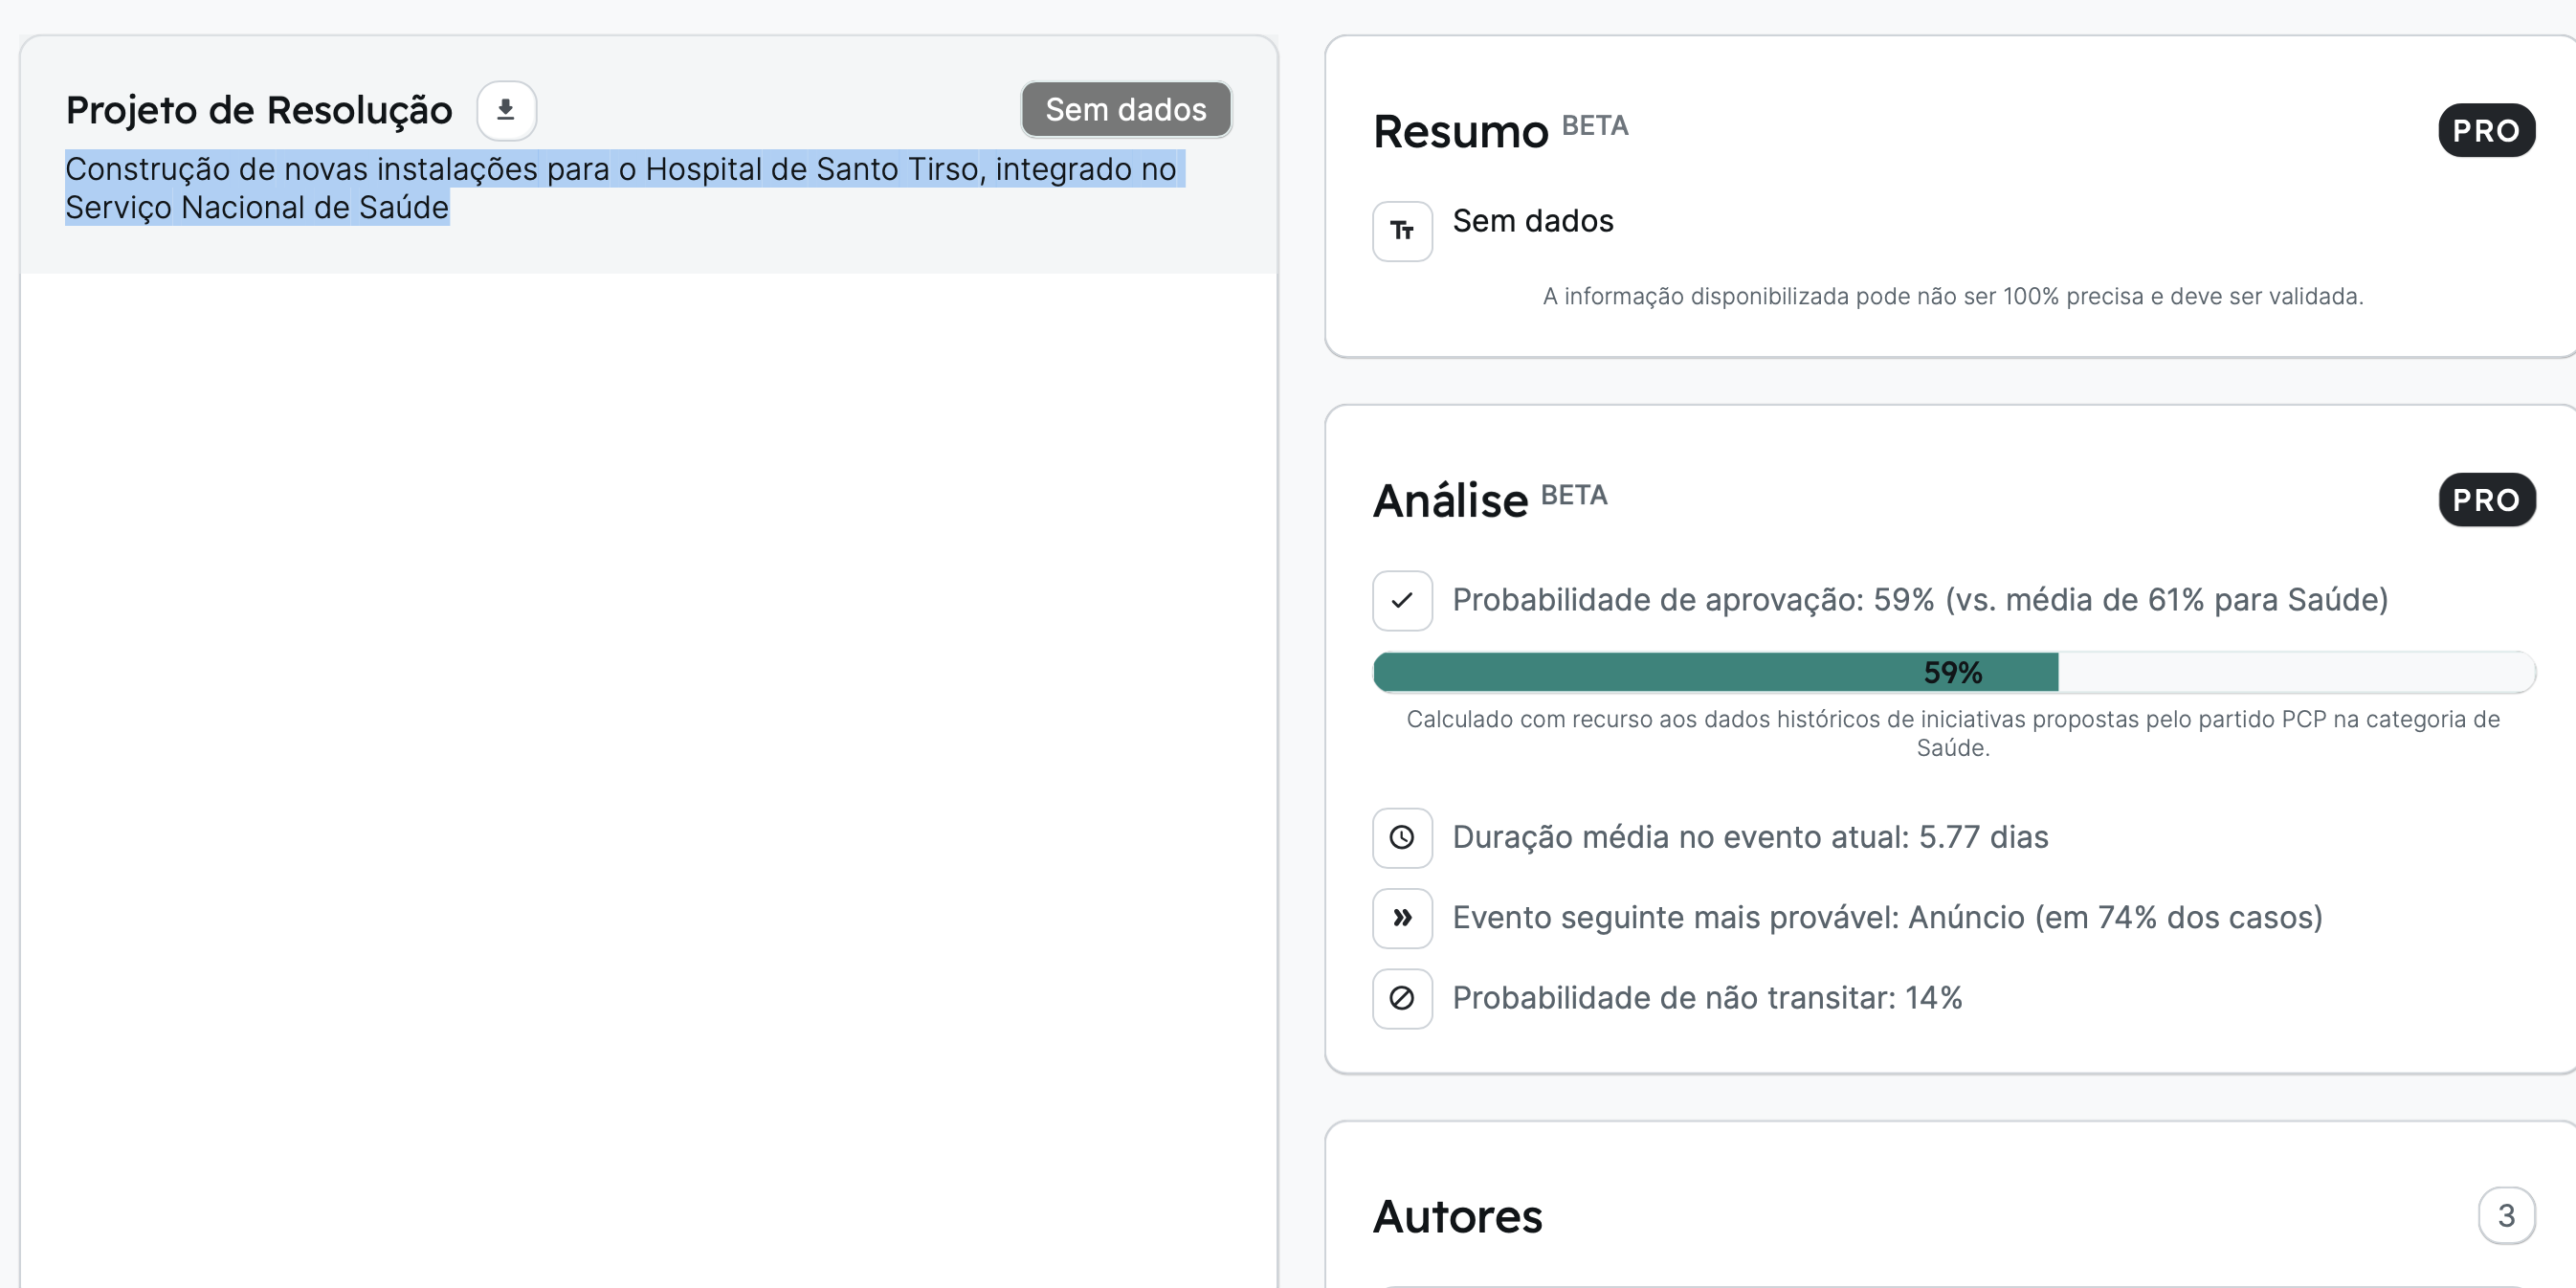
Task: Click the PRO badge in Análise
Action: click(x=2486, y=499)
